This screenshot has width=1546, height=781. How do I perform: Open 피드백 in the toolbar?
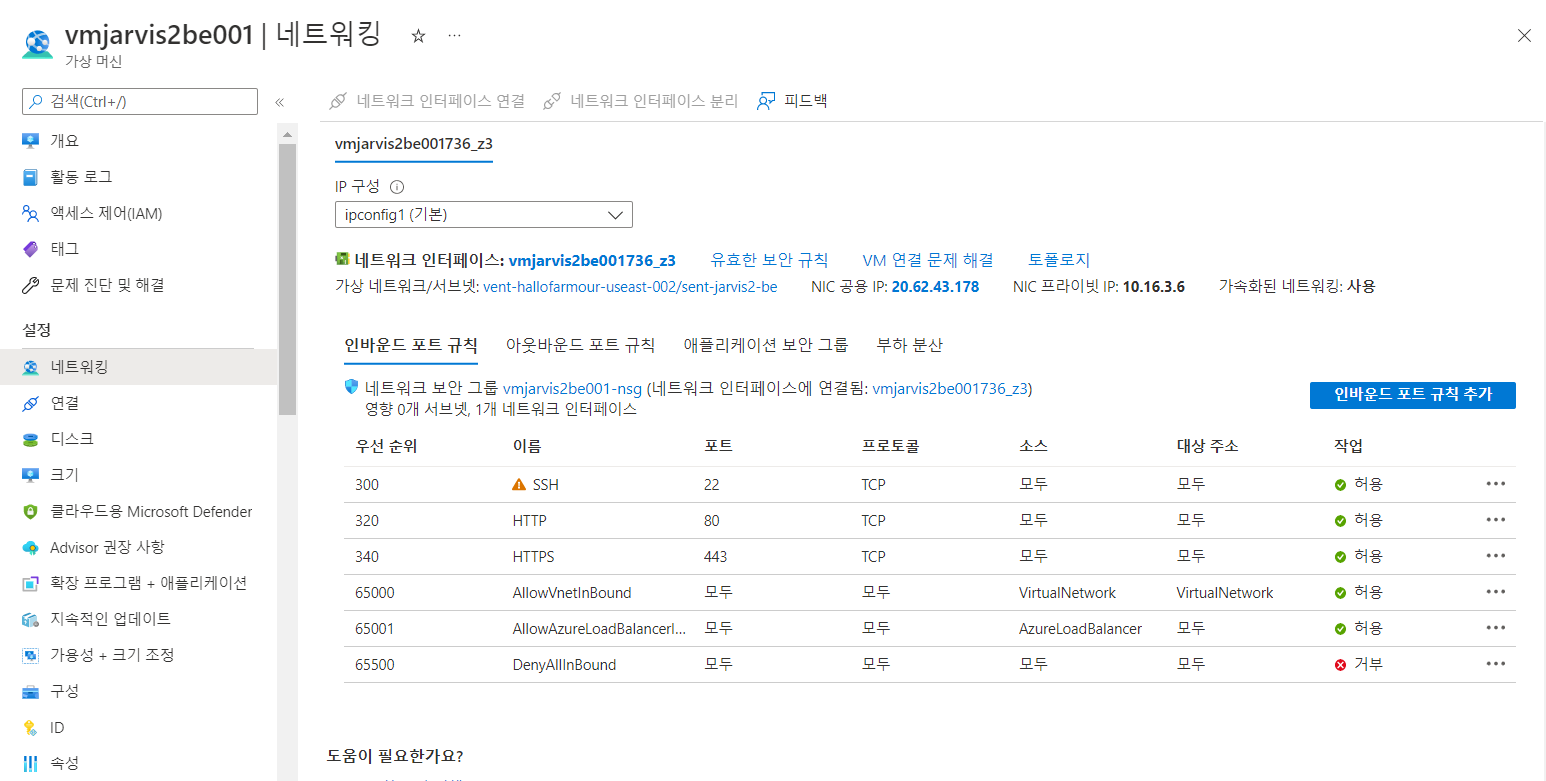792,101
